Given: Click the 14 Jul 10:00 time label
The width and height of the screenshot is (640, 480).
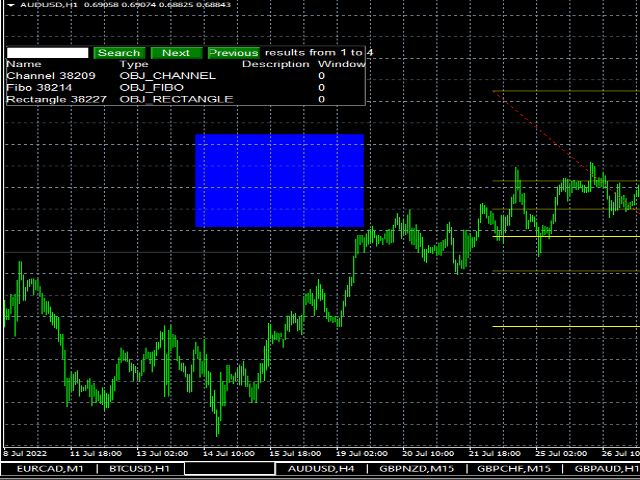Looking at the screenshot, I should tap(229, 454).
